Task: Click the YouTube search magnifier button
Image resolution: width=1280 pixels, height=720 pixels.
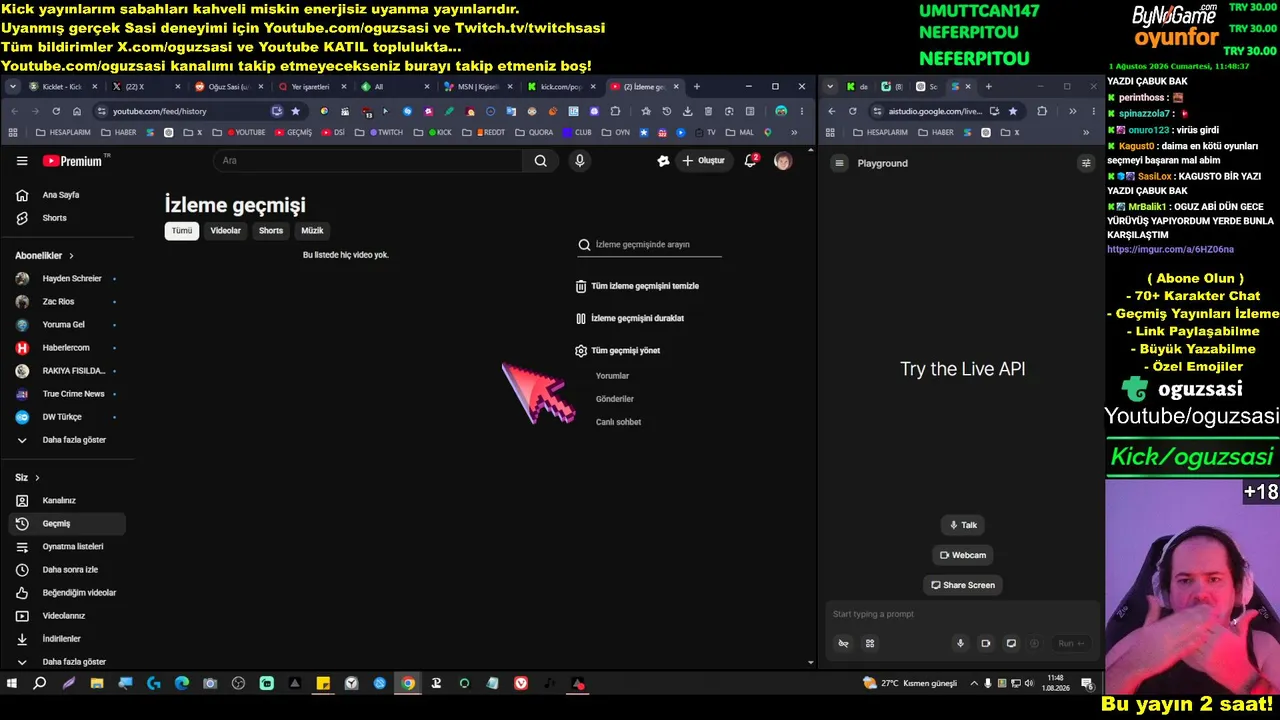Action: tap(540, 161)
